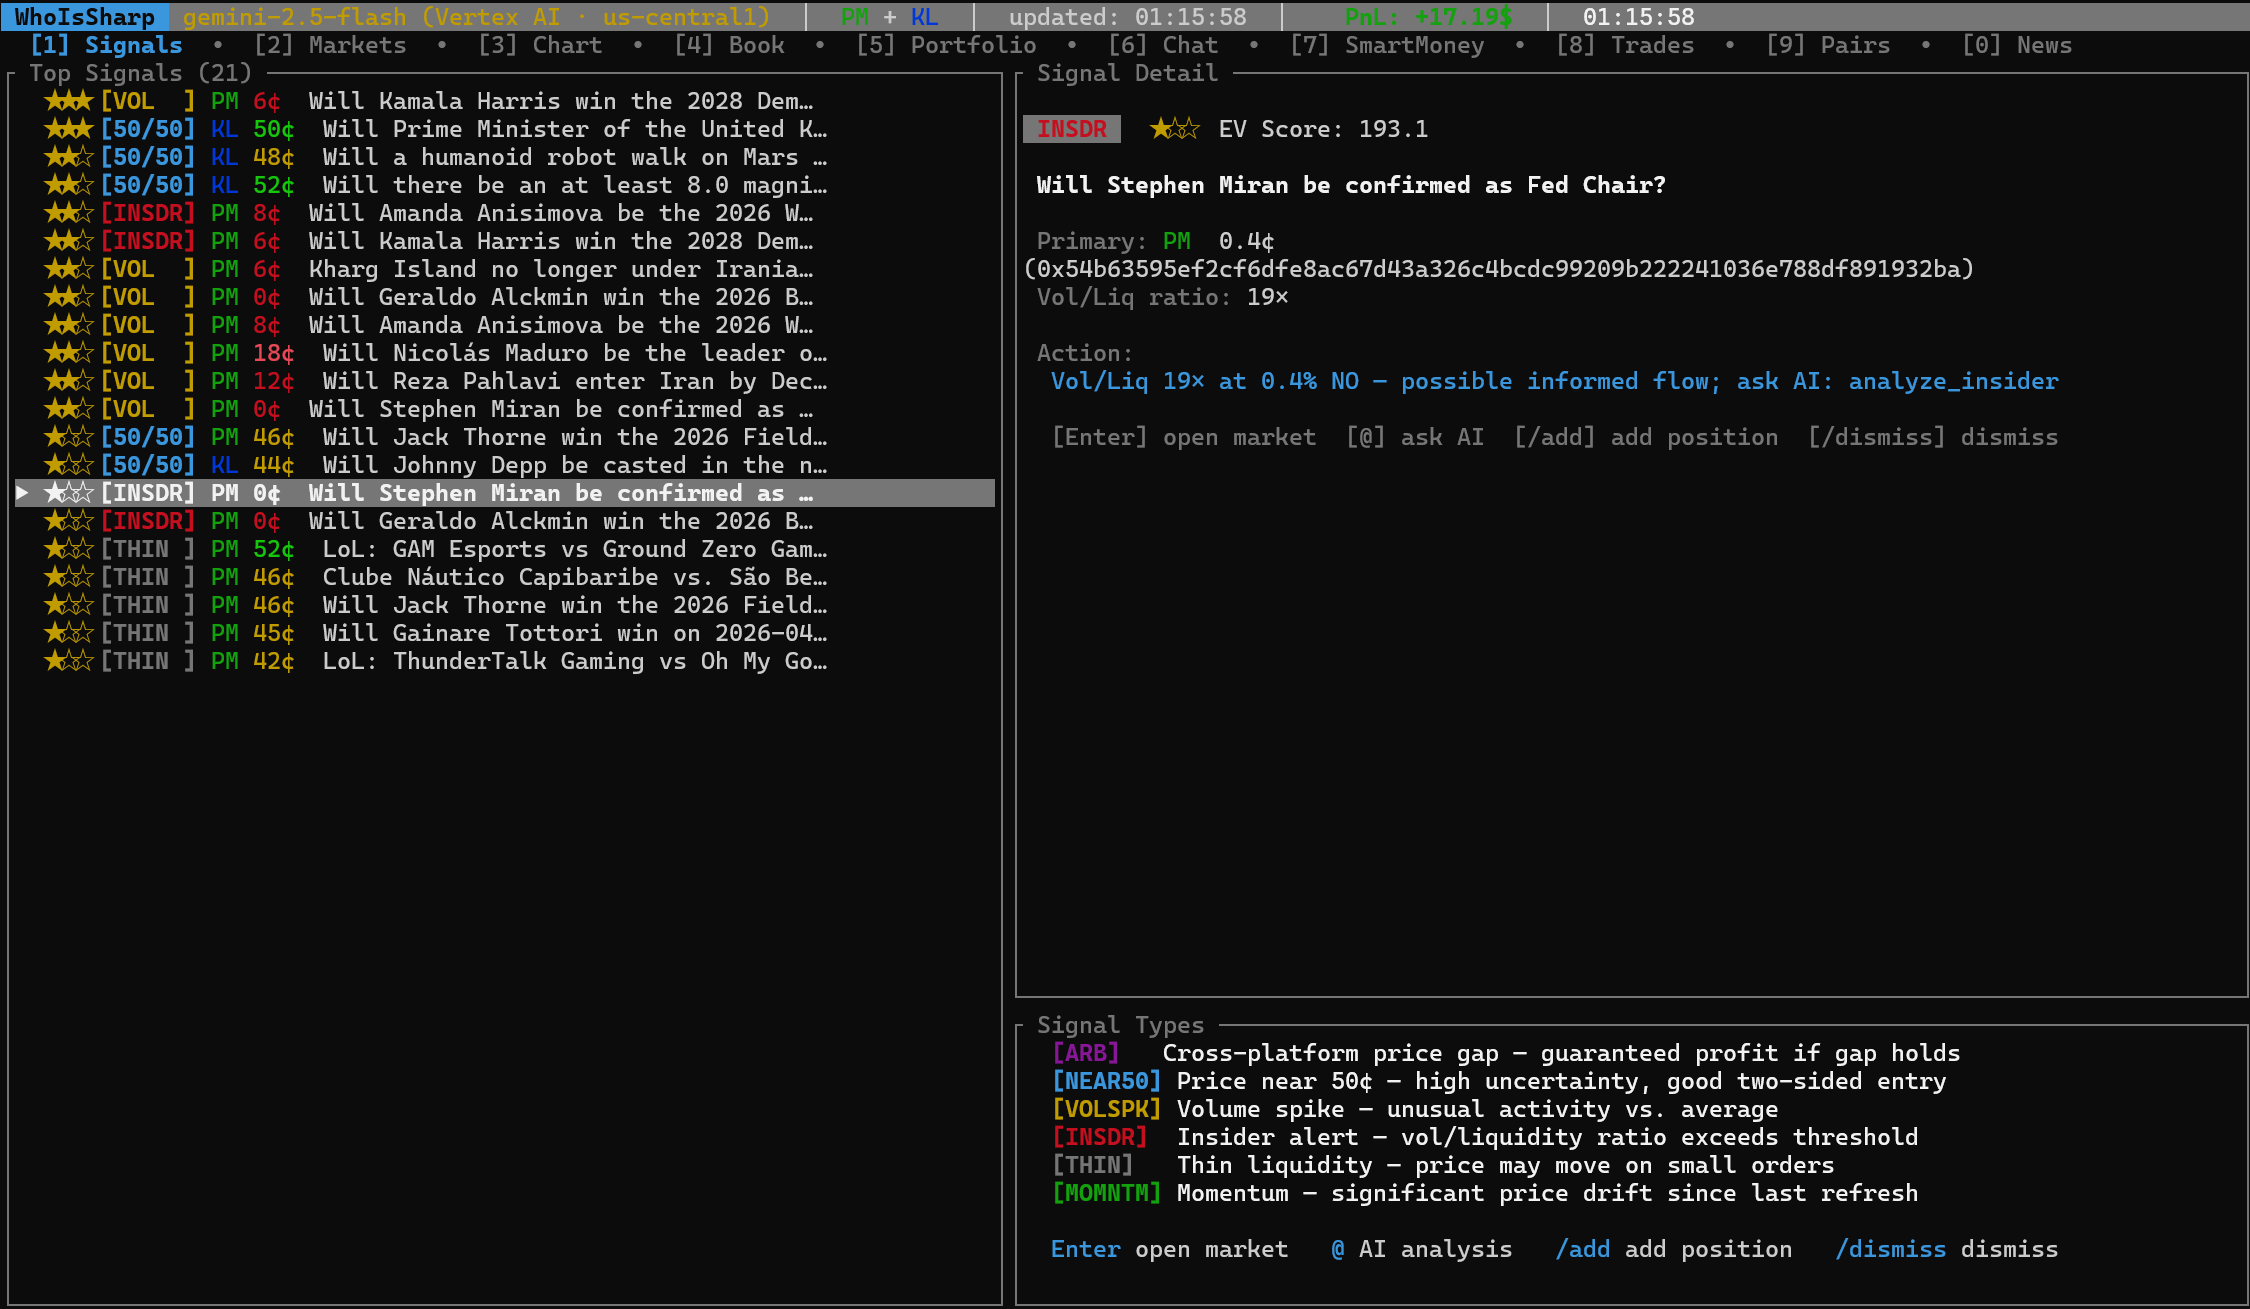The width and height of the screenshot is (2250, 1309).
Task: Click [Enter] open market in Signal Detail
Action: (1183, 437)
